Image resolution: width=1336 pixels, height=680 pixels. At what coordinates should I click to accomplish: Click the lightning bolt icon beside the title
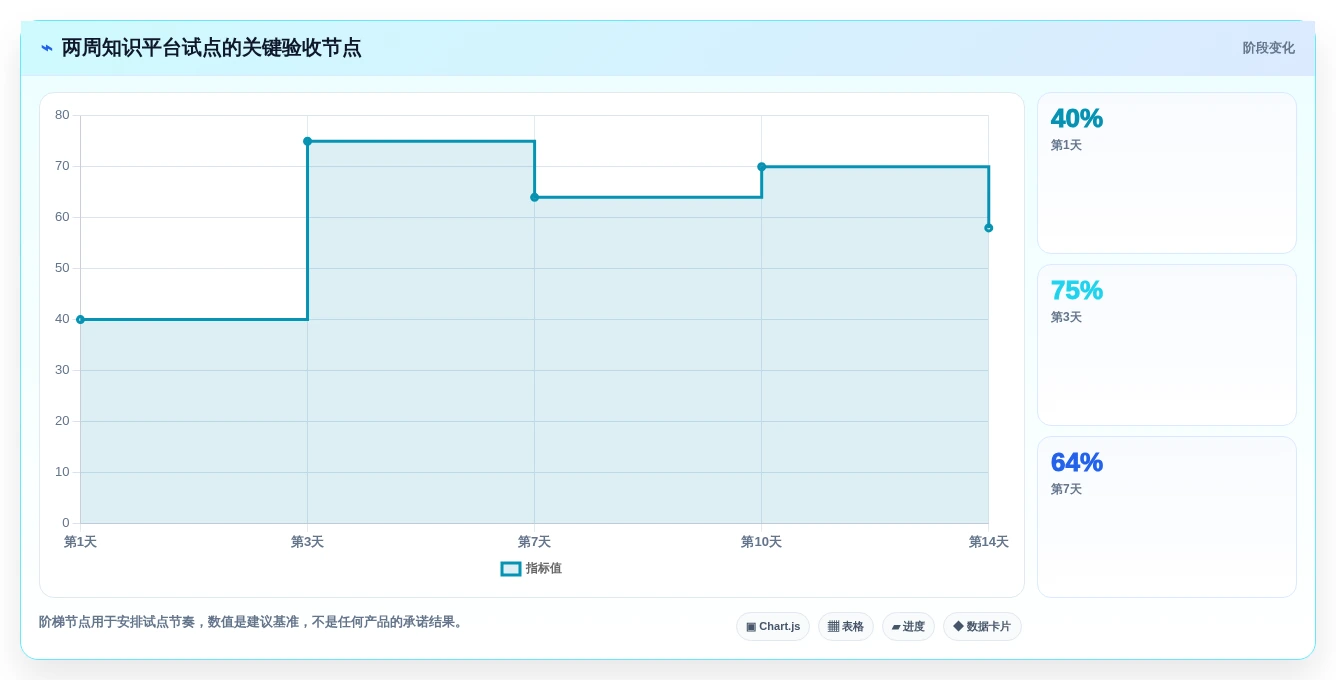point(47,48)
